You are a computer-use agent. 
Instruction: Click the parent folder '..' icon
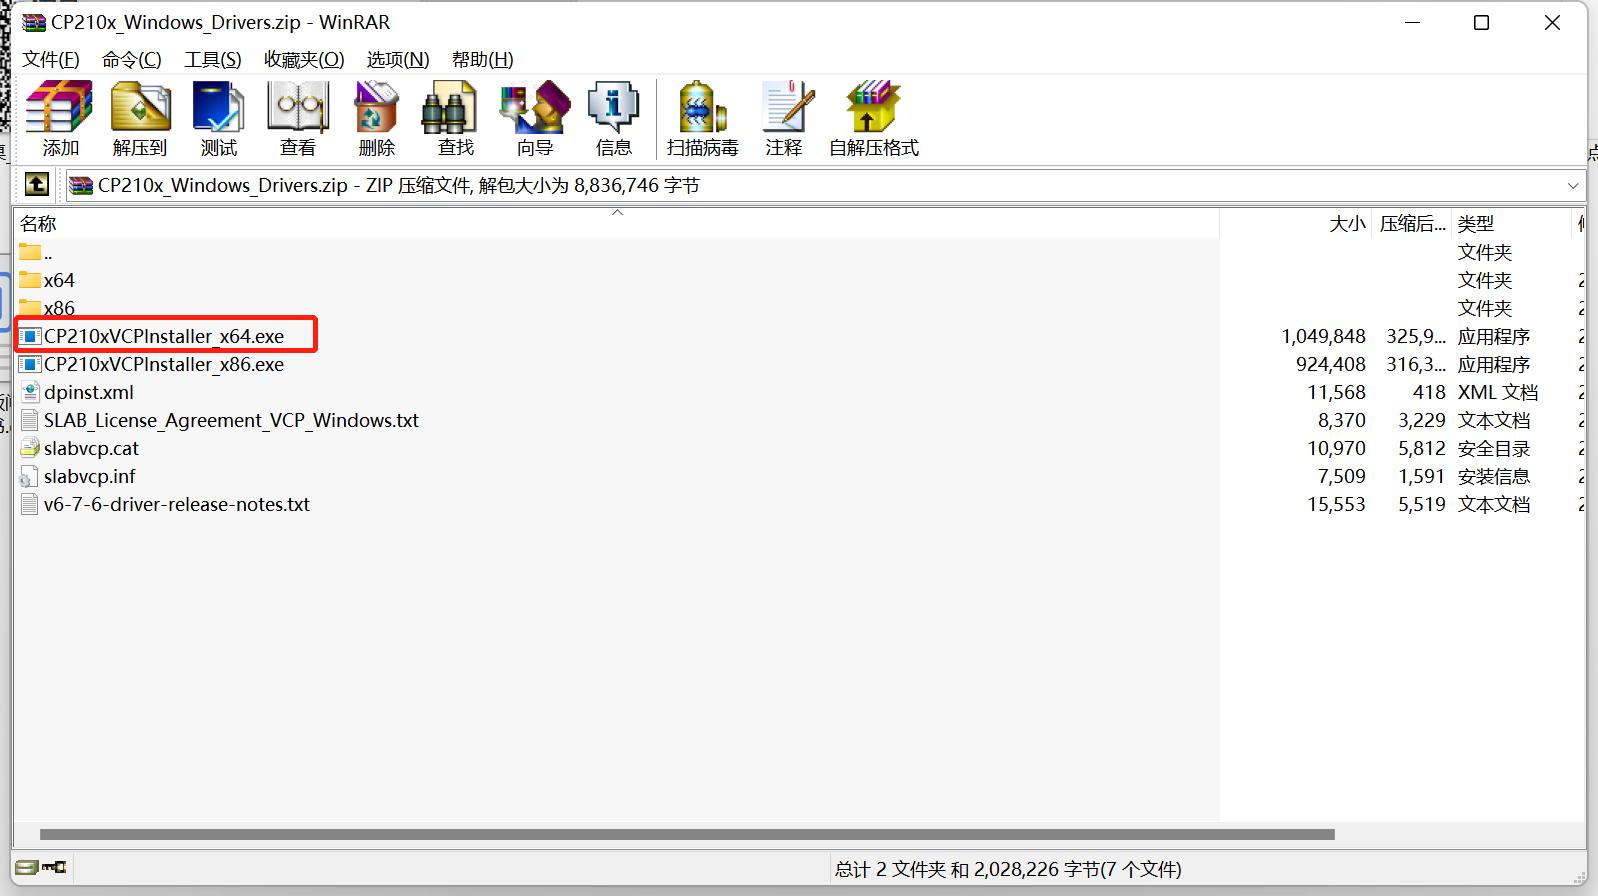click(30, 252)
